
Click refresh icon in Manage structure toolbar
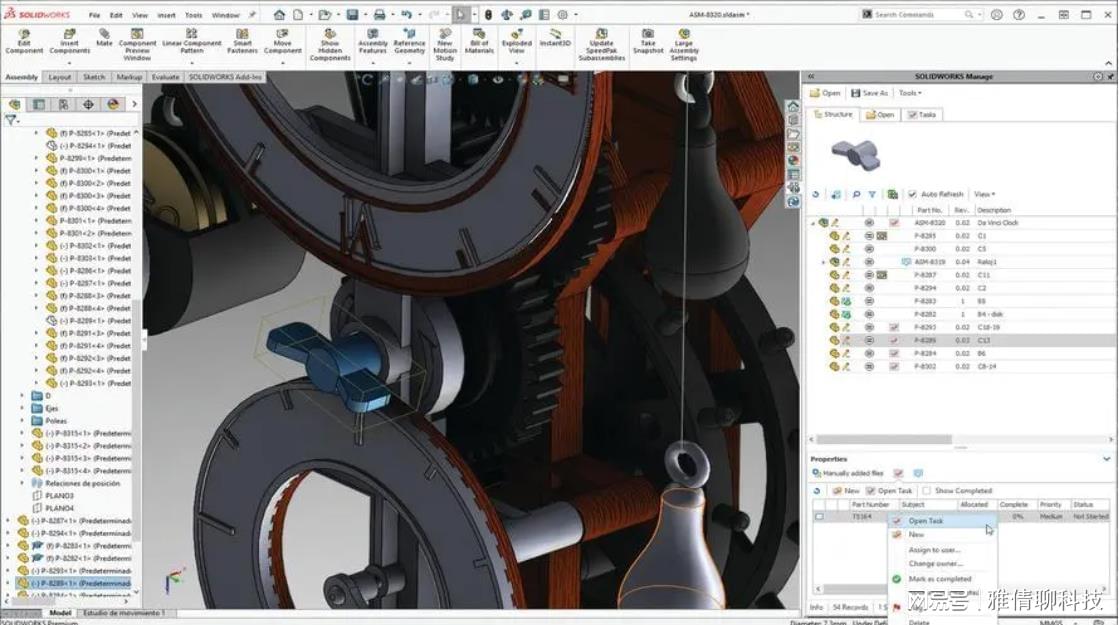coord(816,194)
